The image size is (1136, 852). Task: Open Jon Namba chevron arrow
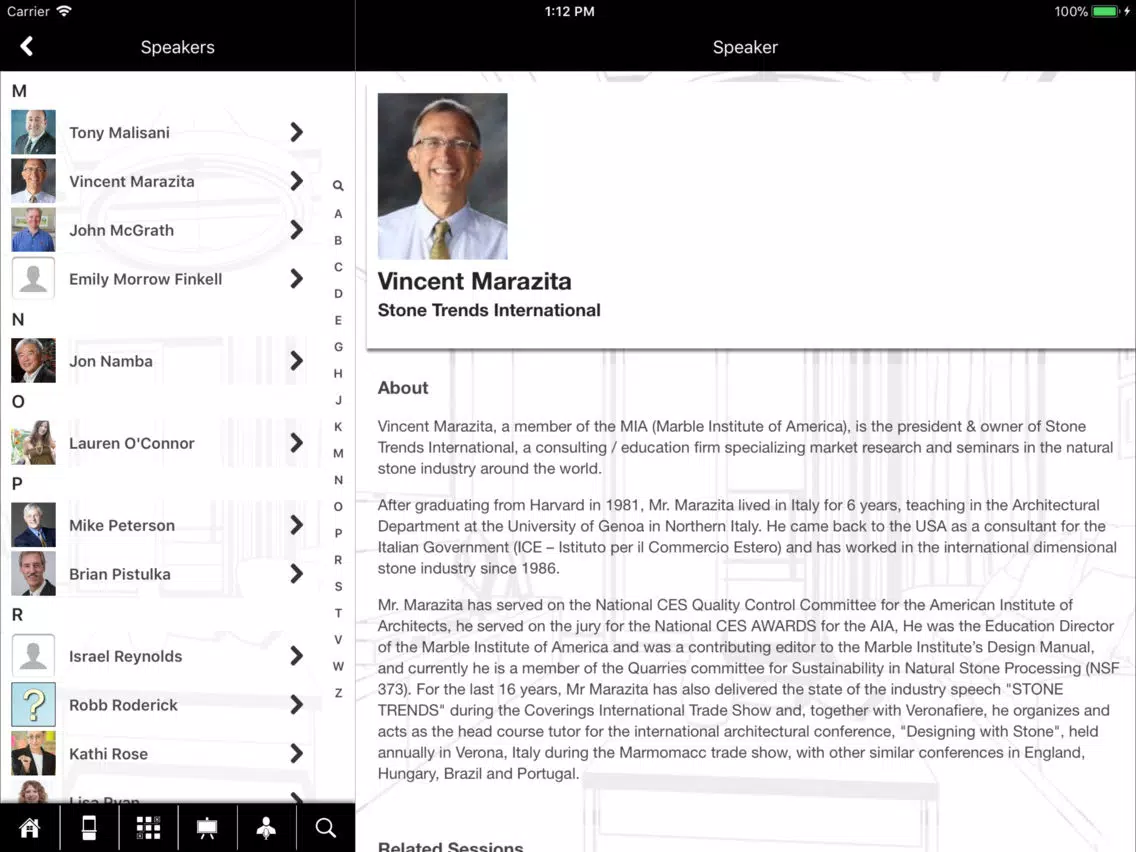click(x=296, y=361)
